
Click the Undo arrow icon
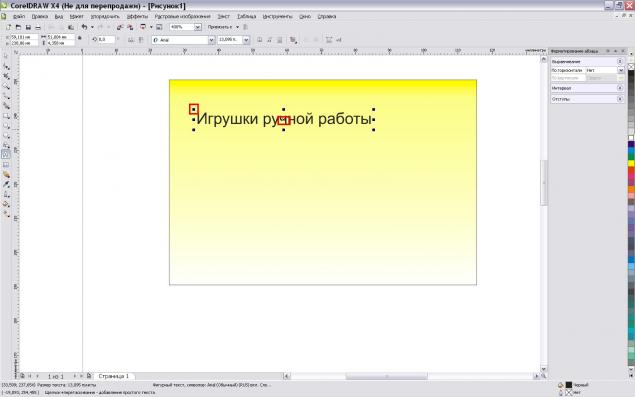point(84,27)
